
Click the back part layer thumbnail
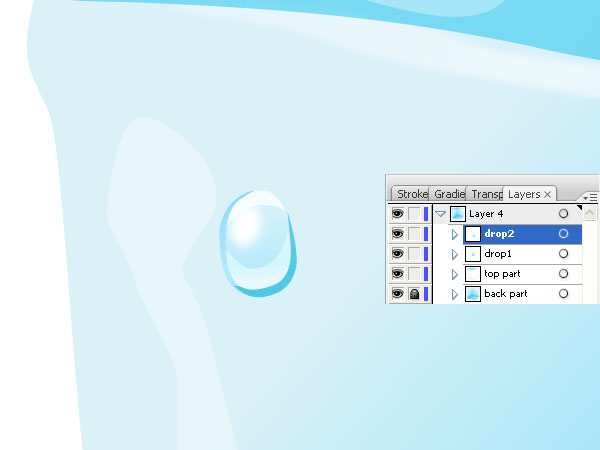coord(473,293)
